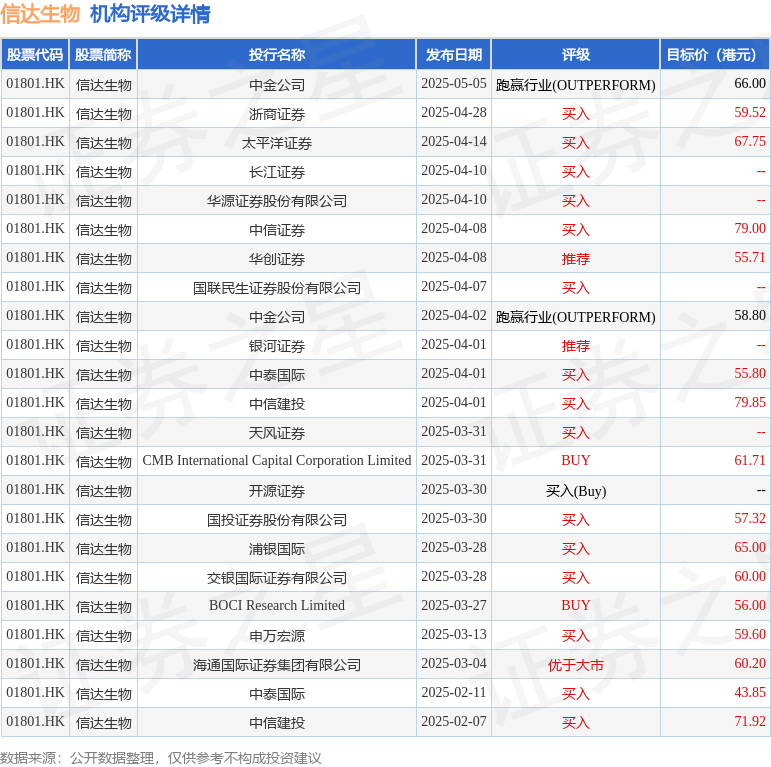The image size is (771, 767).
Task: Select the 天风证券 cell
Action: [x=277, y=433]
